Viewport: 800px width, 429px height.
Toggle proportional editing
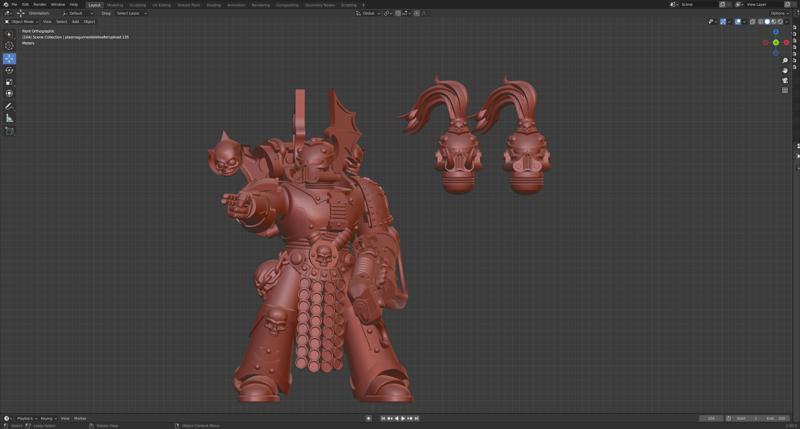tap(416, 13)
